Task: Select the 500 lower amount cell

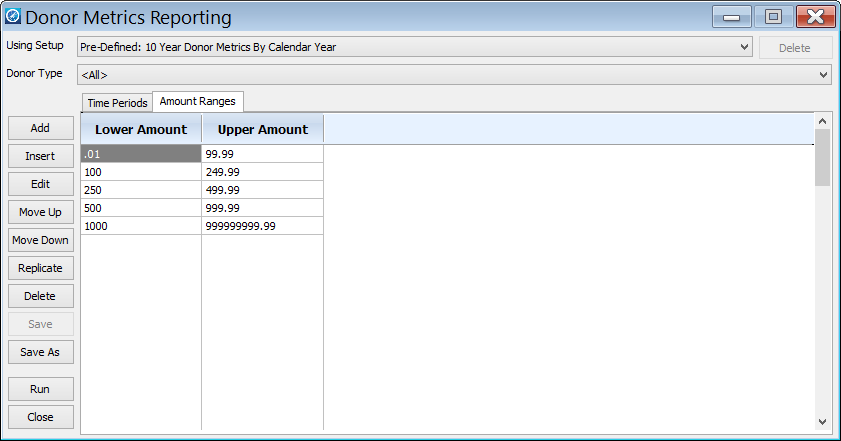Action: [x=141, y=208]
